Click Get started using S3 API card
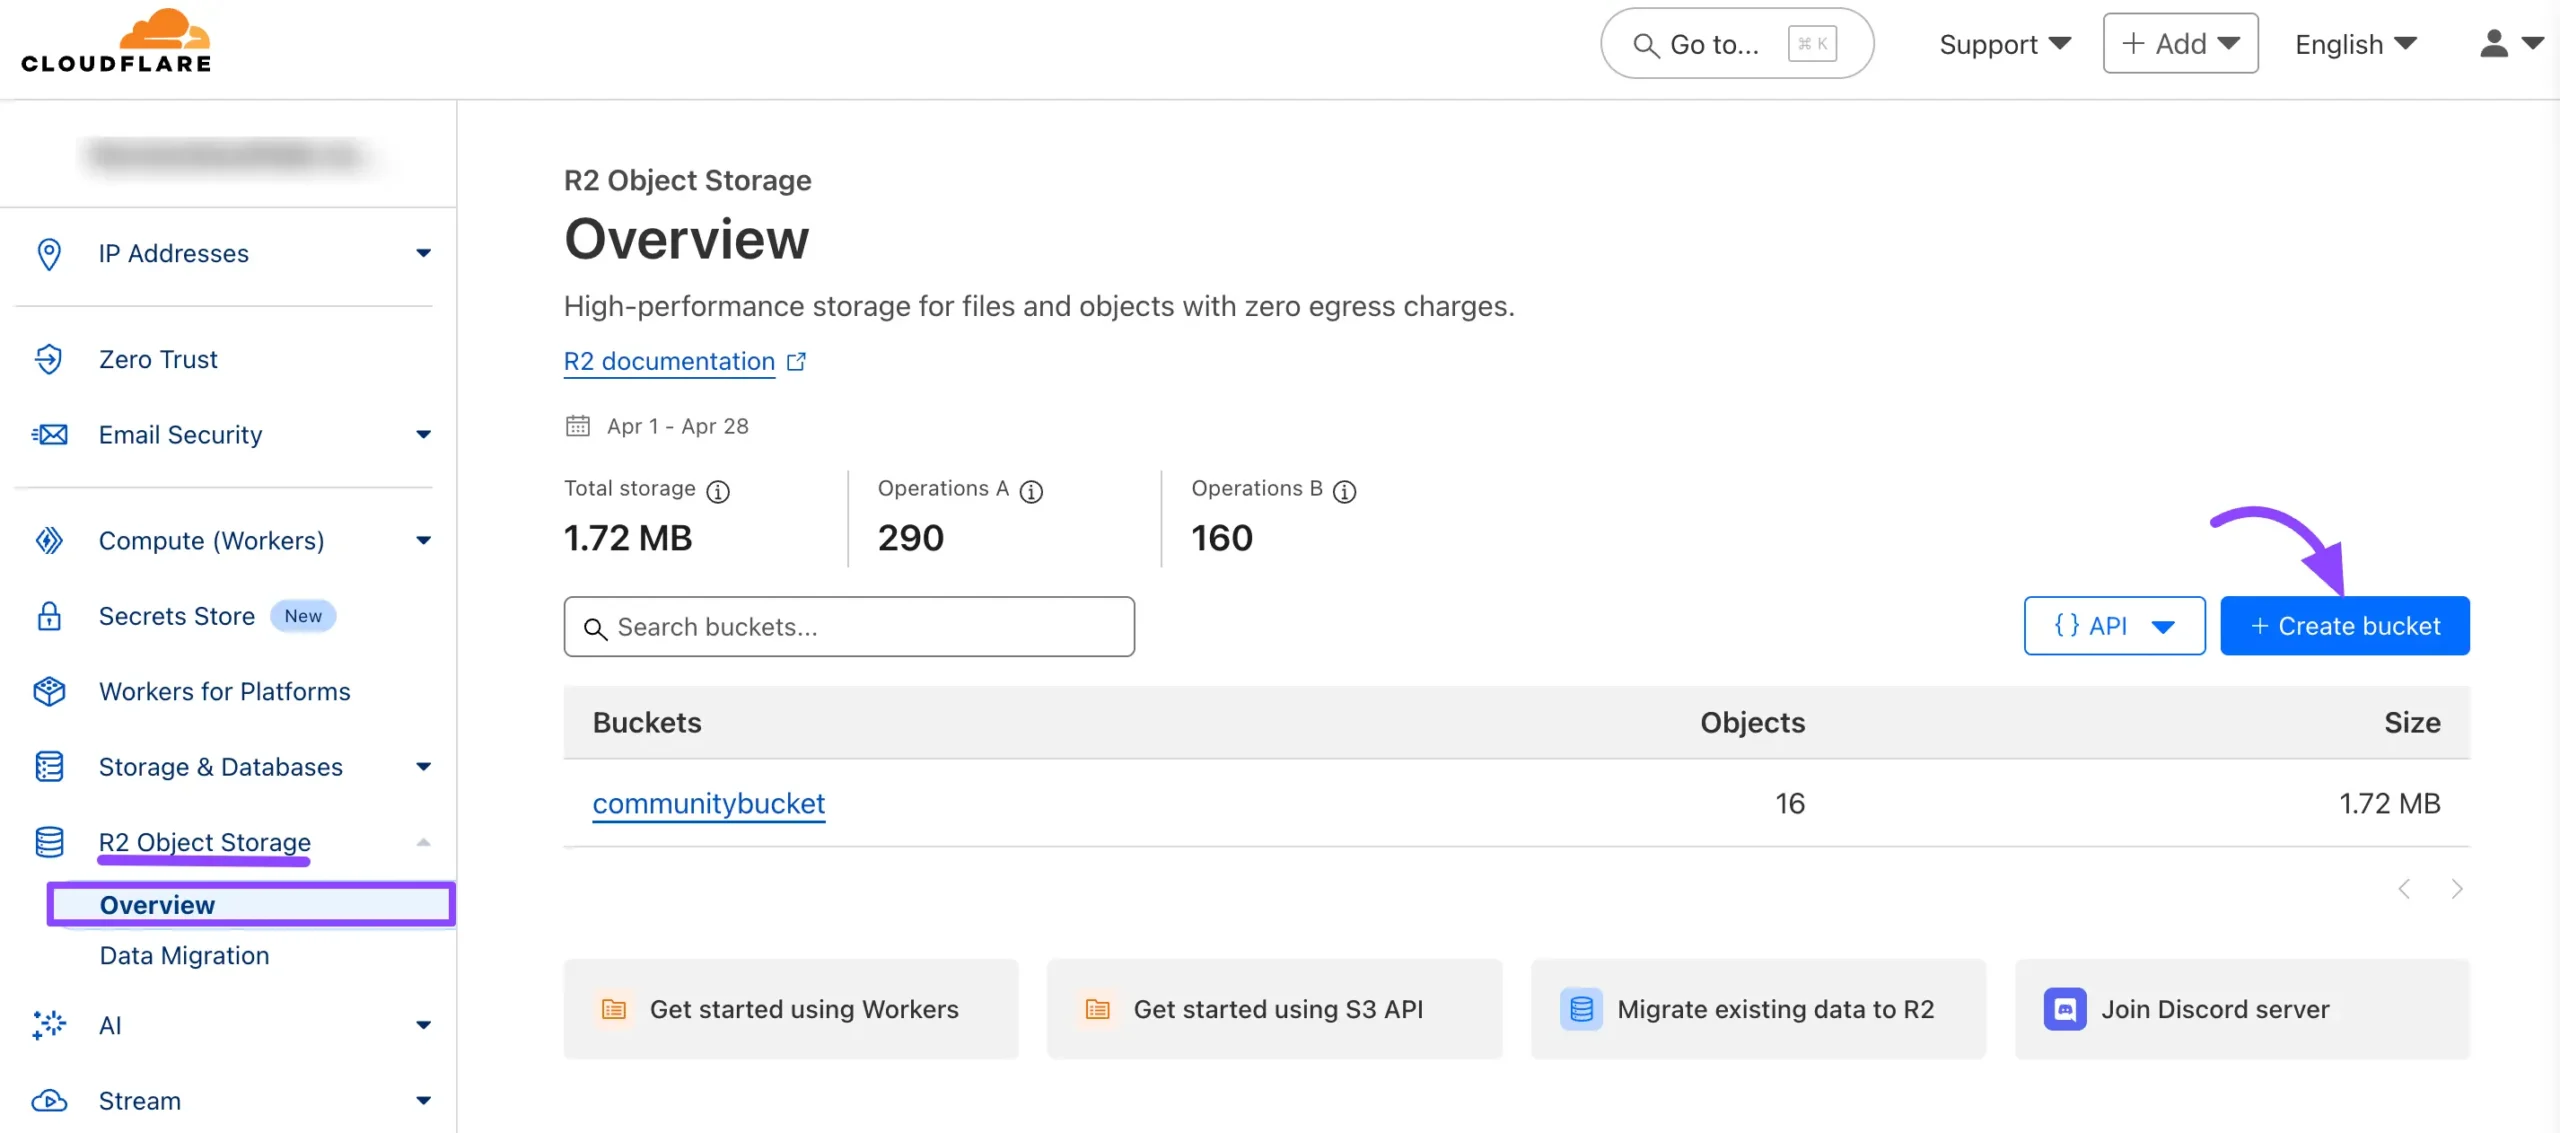 1274,1010
